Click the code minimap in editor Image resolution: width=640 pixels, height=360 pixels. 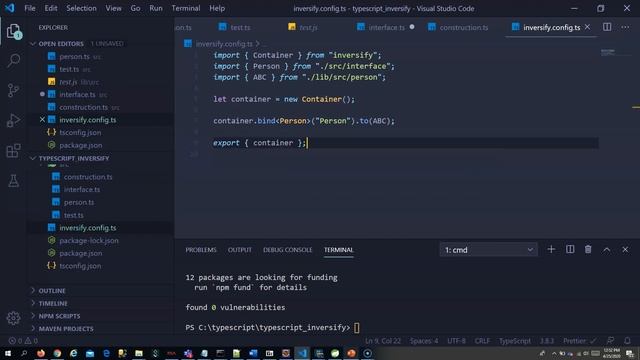608,52
